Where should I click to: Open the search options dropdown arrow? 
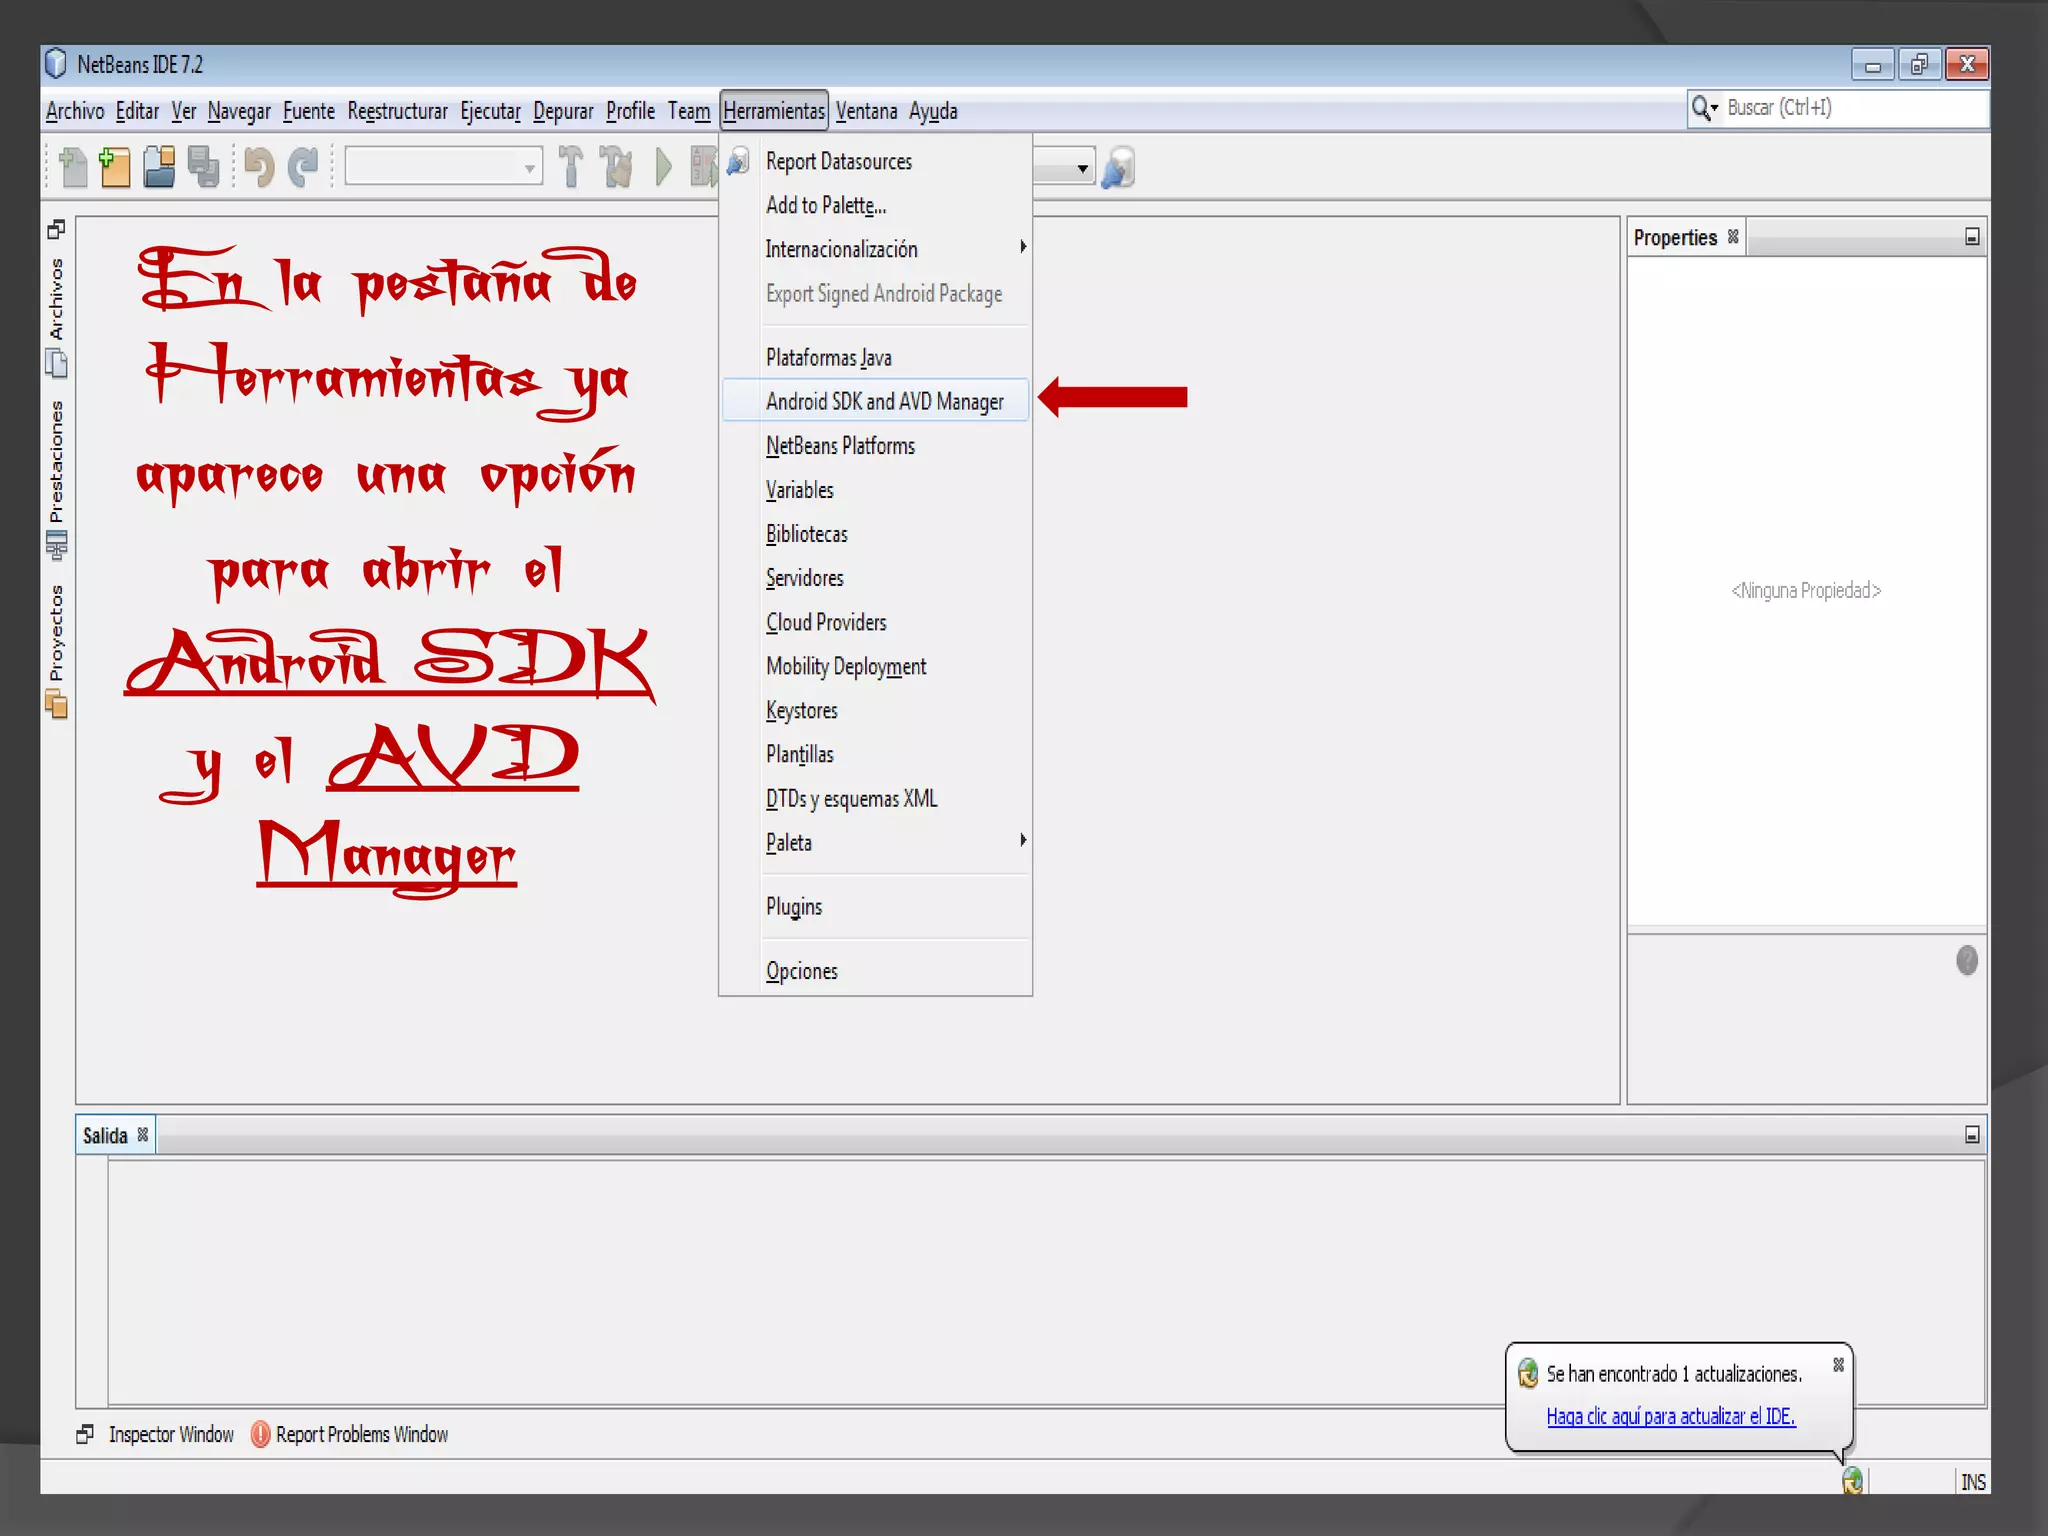coord(1714,108)
